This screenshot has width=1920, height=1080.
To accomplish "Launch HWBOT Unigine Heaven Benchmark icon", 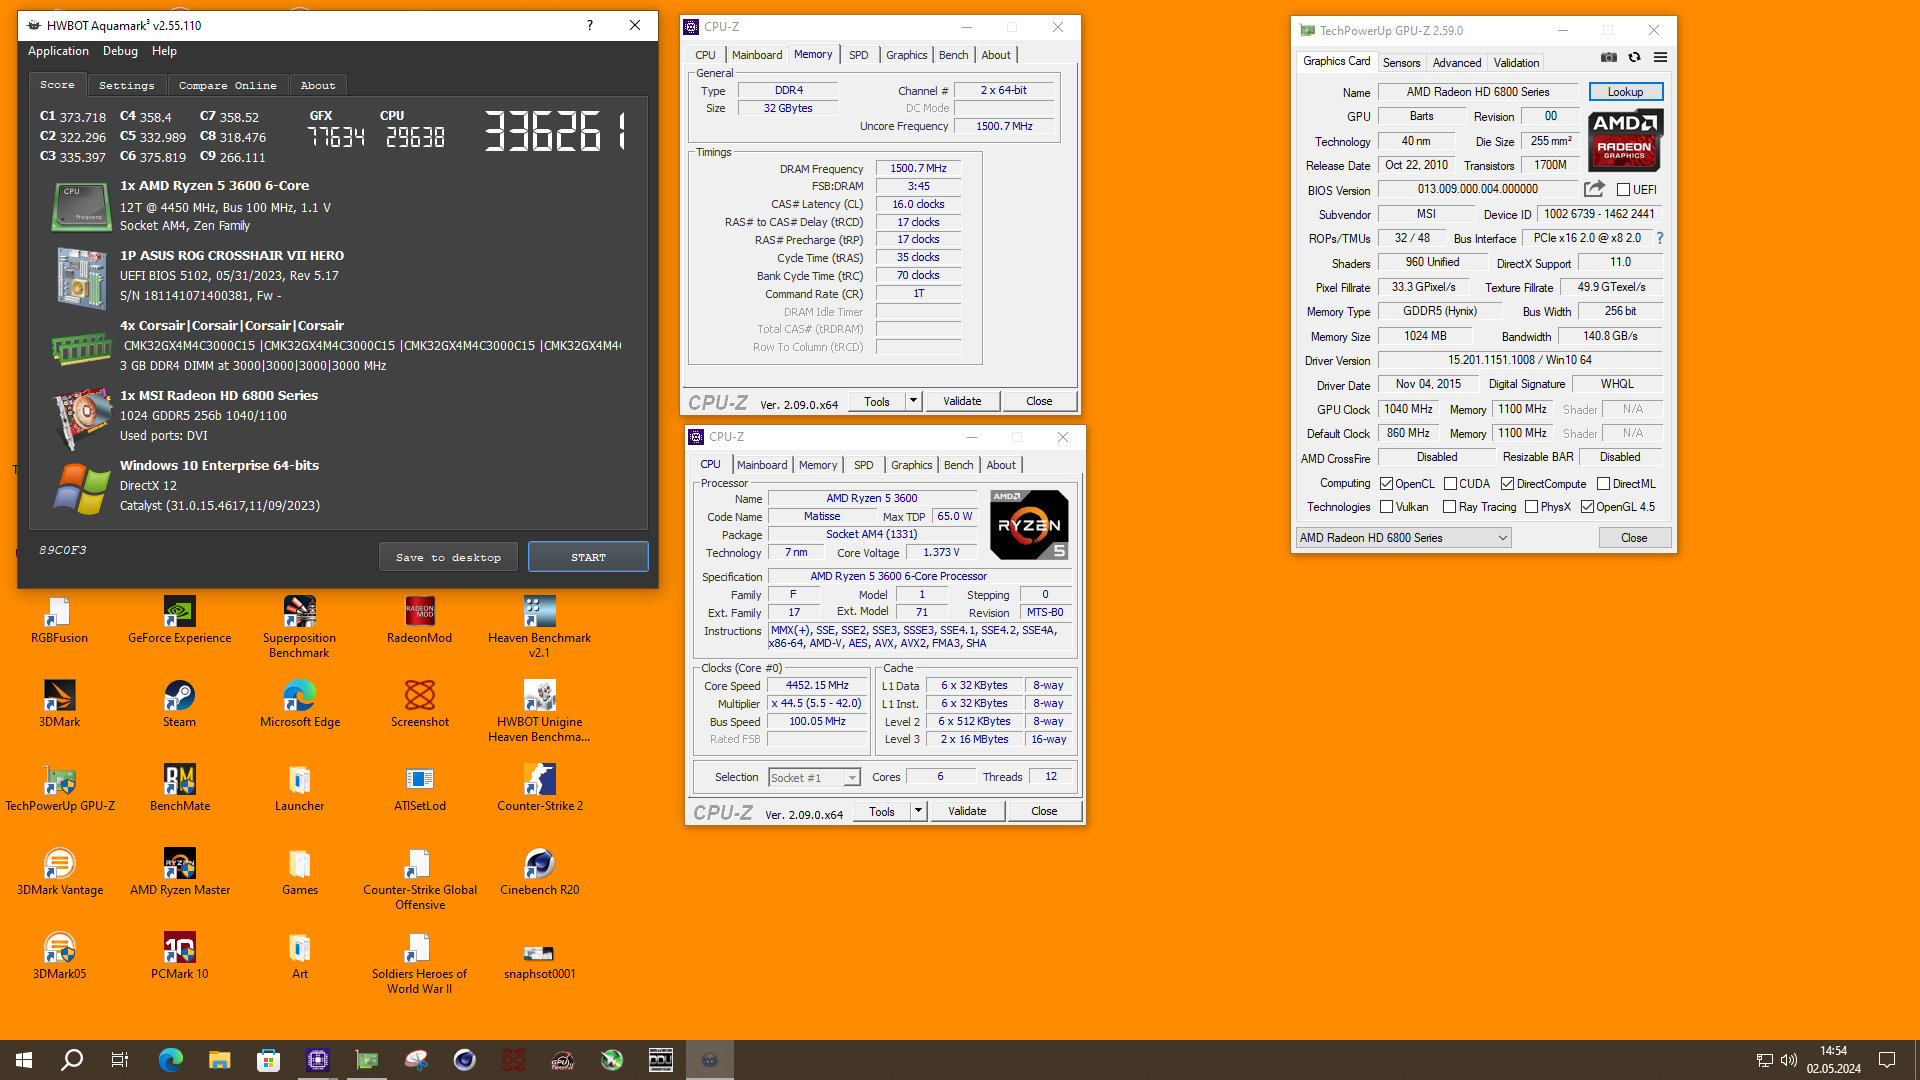I will 539,711.
